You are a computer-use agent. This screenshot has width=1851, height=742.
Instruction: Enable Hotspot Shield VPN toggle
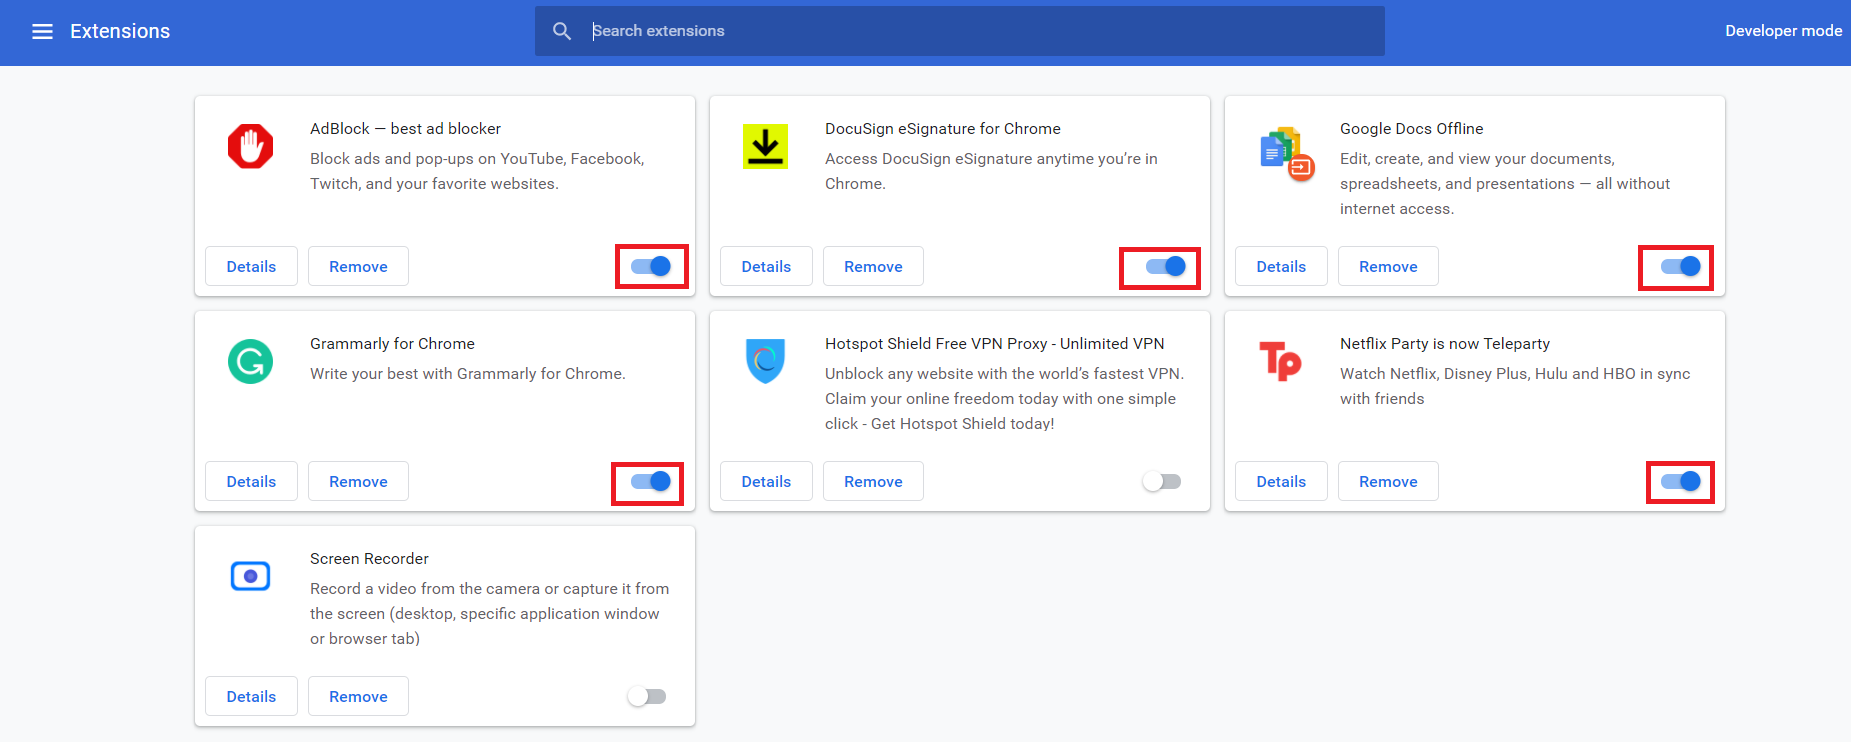point(1162,481)
